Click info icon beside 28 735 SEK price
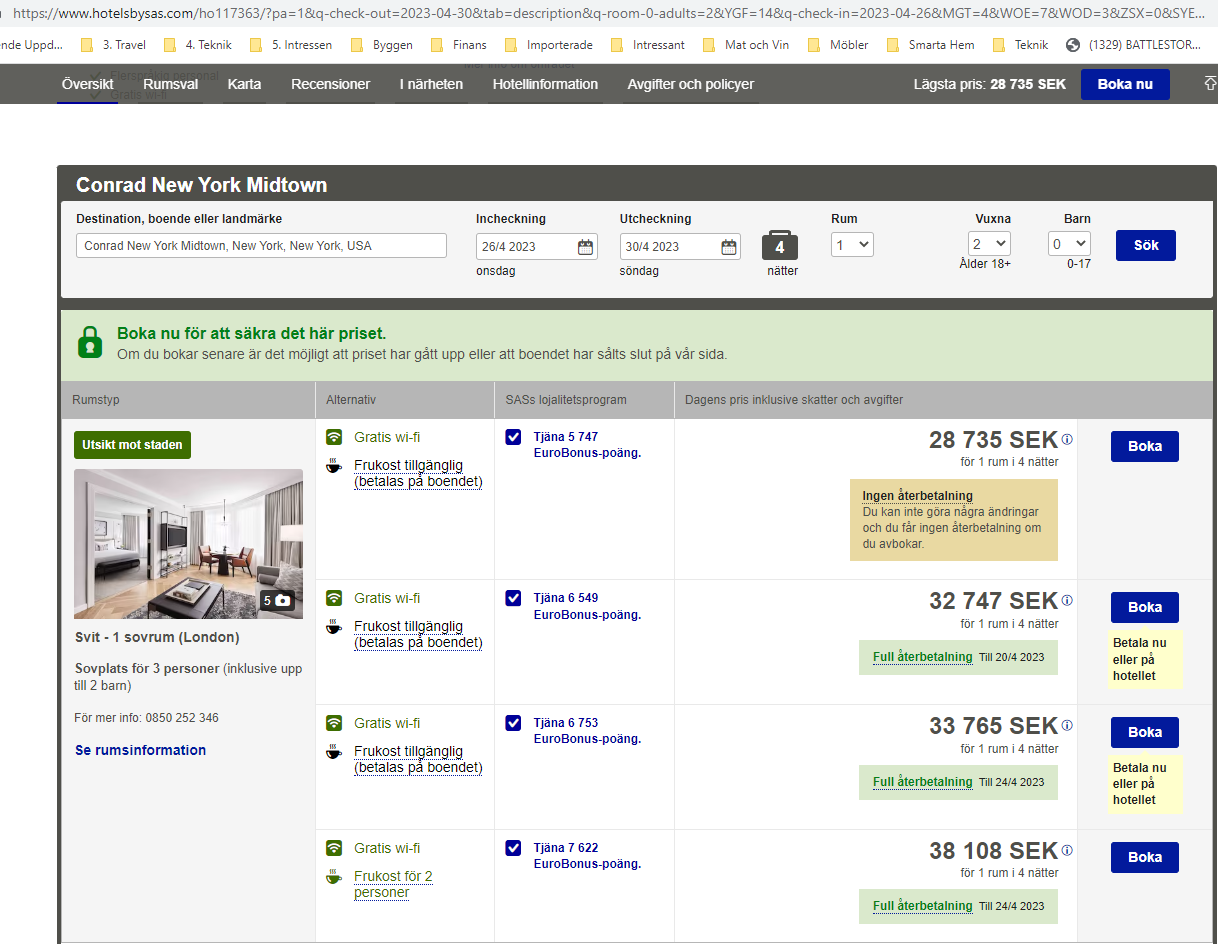Viewport: 1218px width, 944px height. tap(1067, 440)
